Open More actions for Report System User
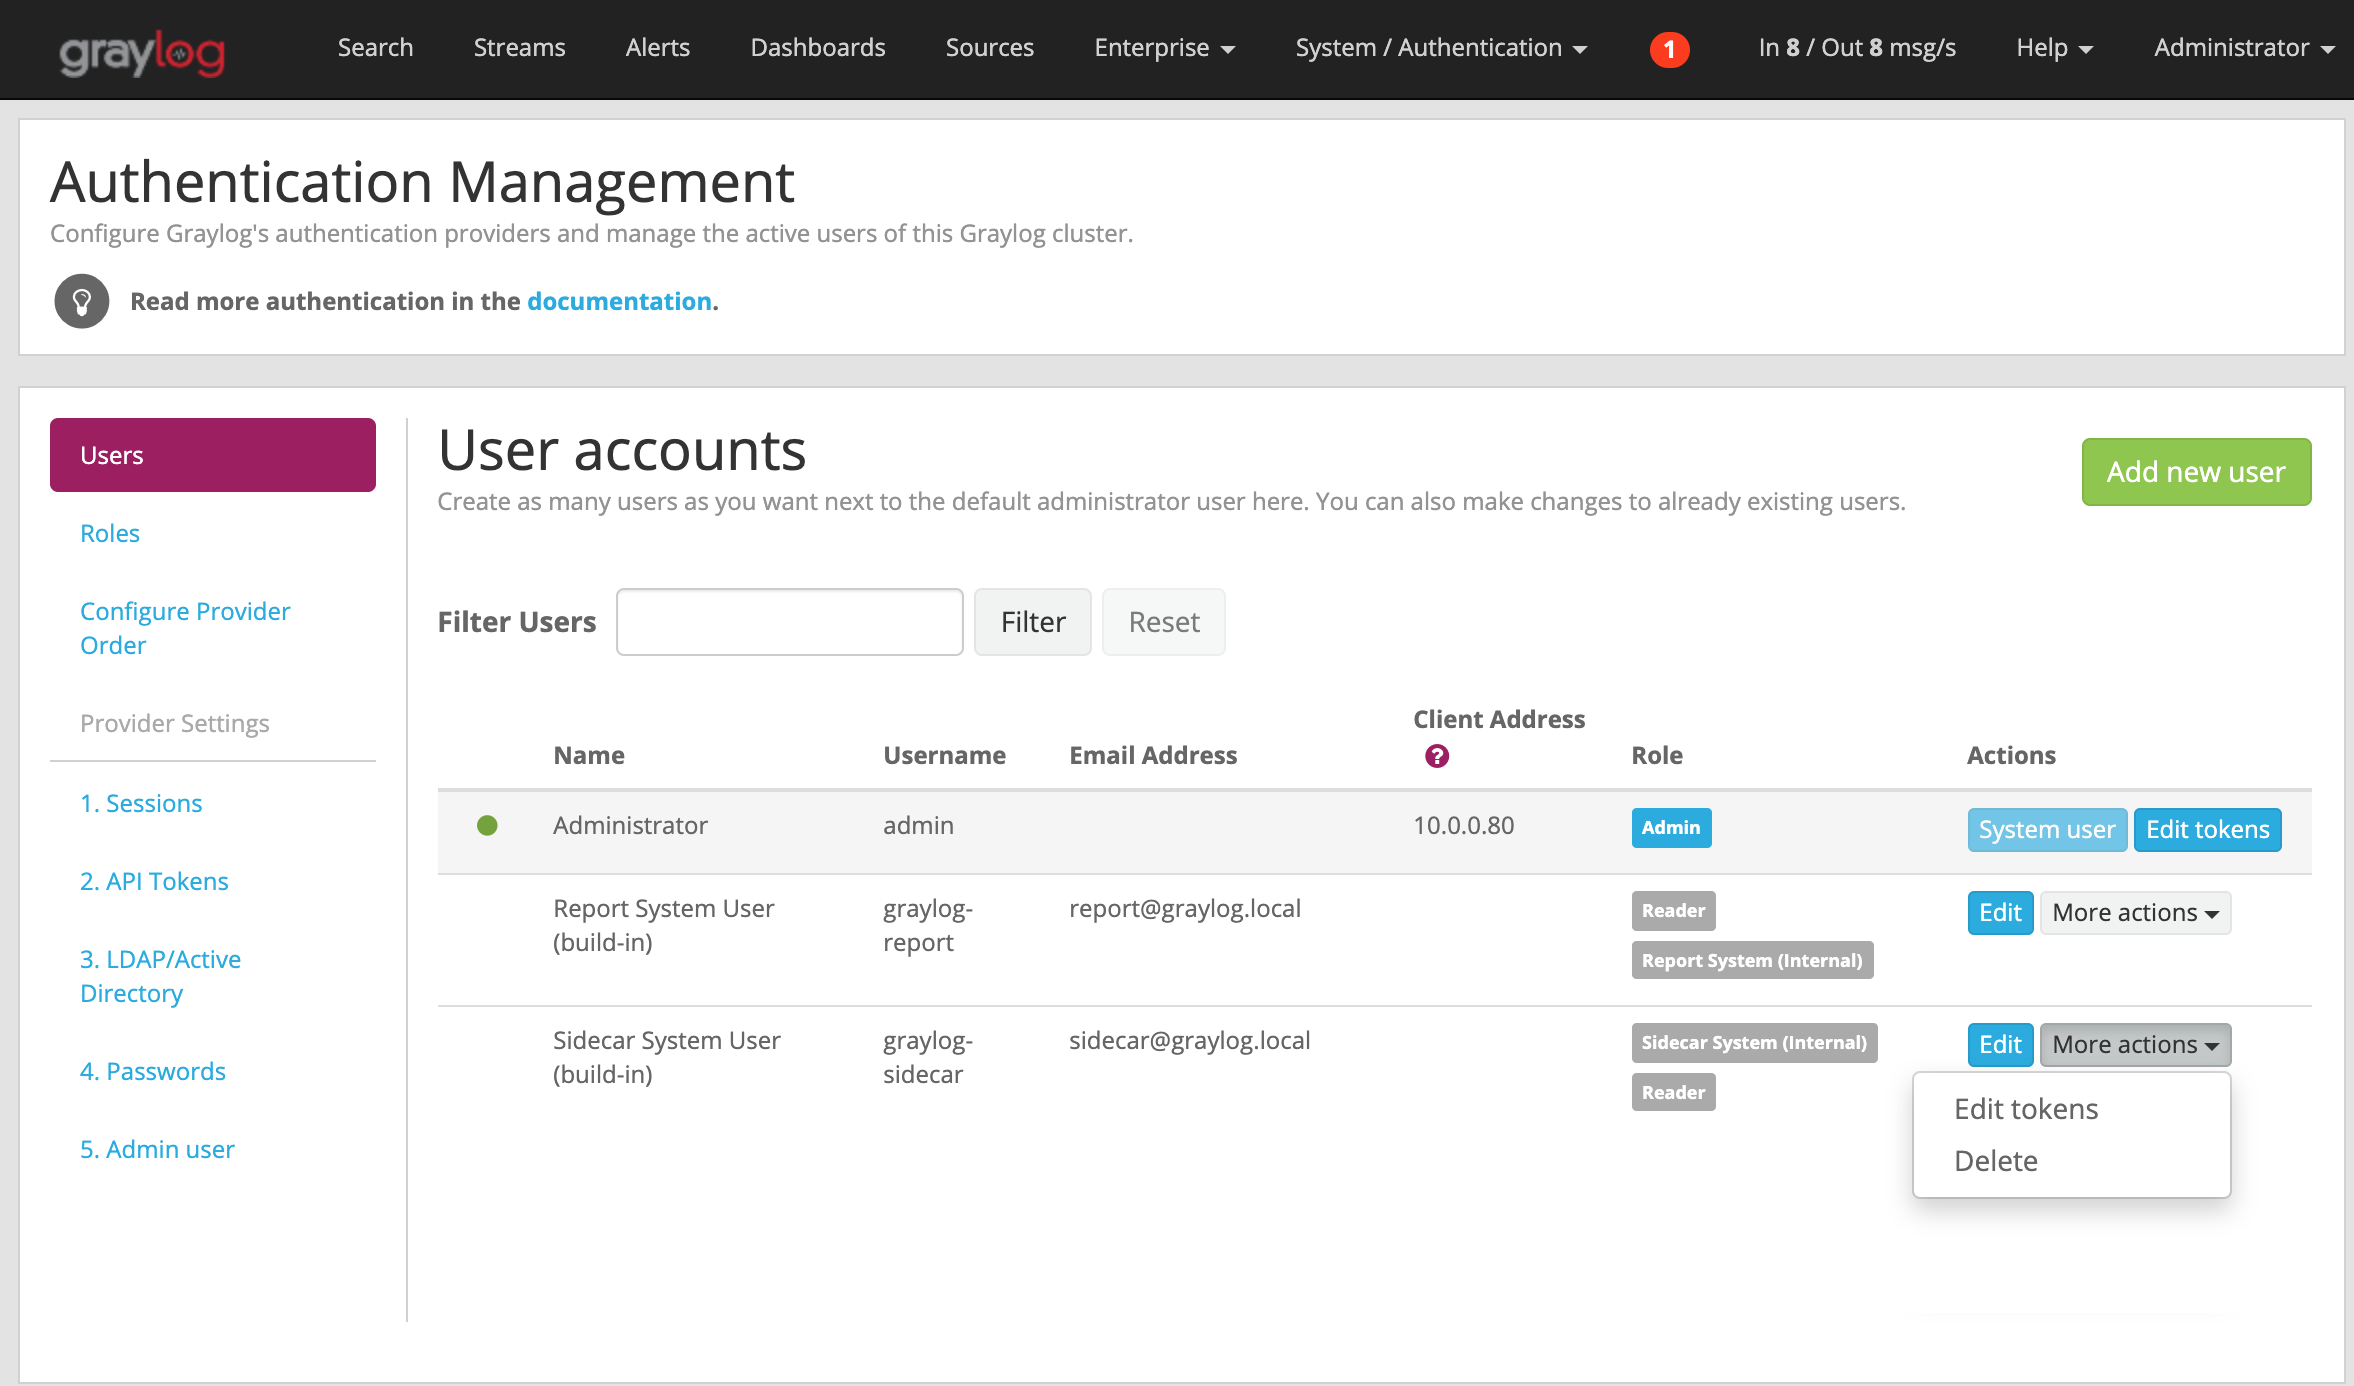This screenshot has width=2354, height=1386. click(x=2134, y=913)
